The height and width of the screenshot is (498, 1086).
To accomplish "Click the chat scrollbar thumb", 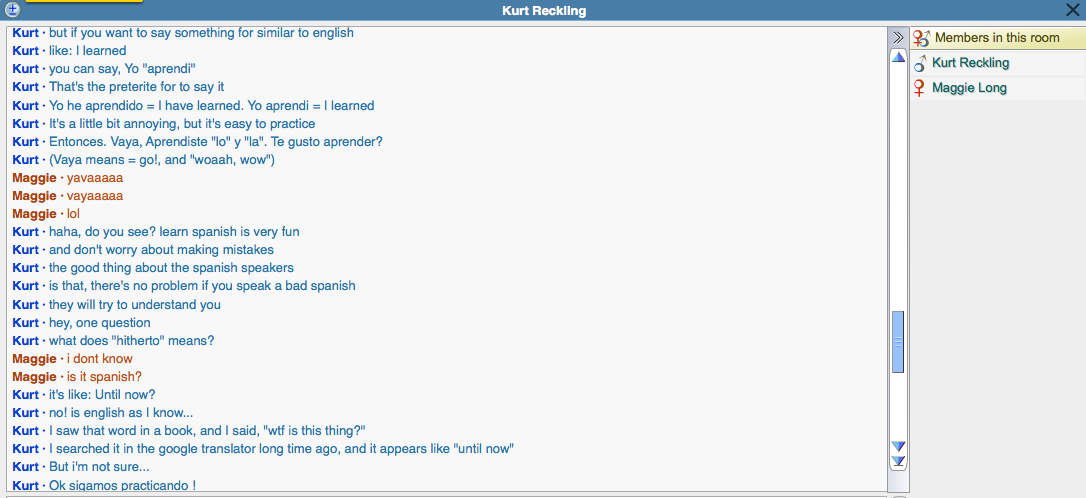I will coord(898,341).
